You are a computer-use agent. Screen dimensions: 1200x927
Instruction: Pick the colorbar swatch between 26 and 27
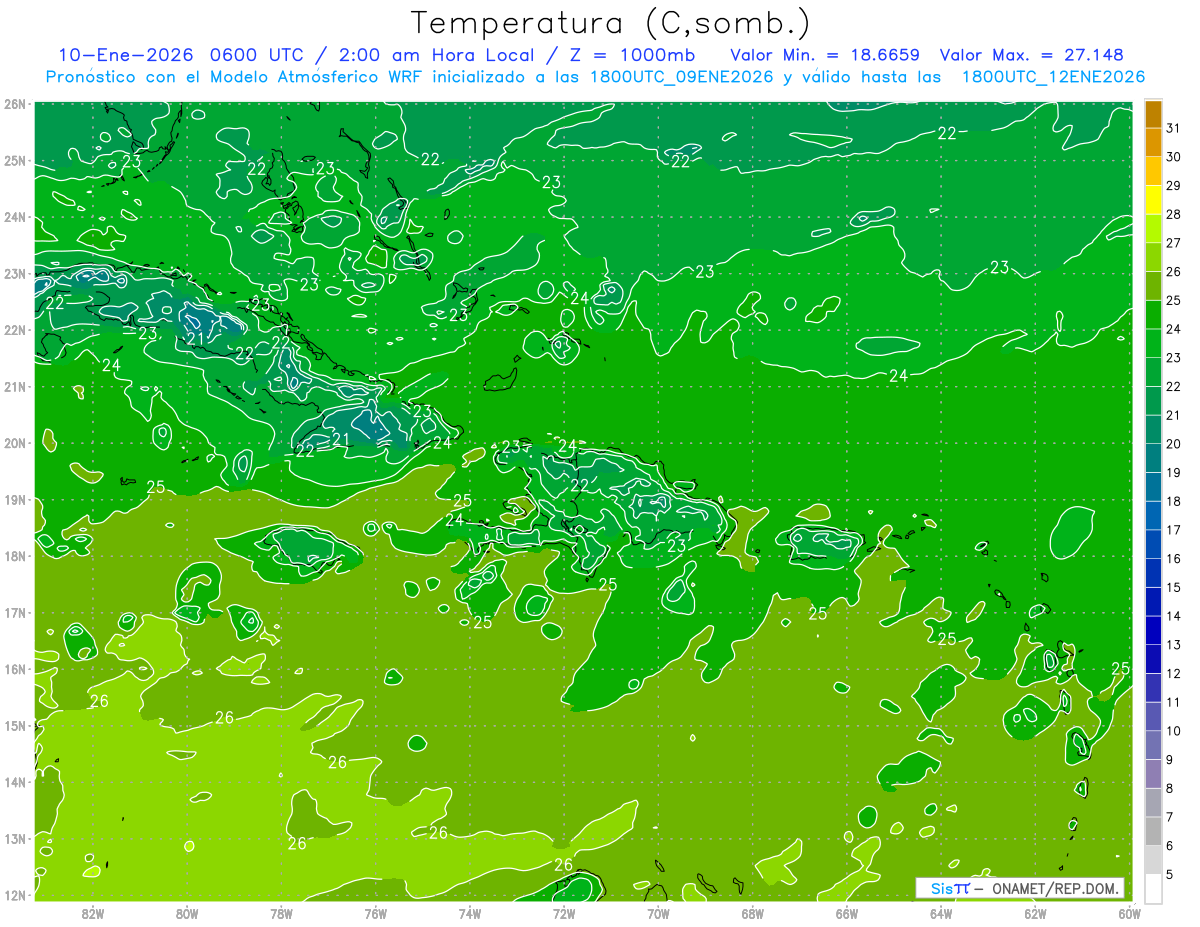[x=1153, y=257]
